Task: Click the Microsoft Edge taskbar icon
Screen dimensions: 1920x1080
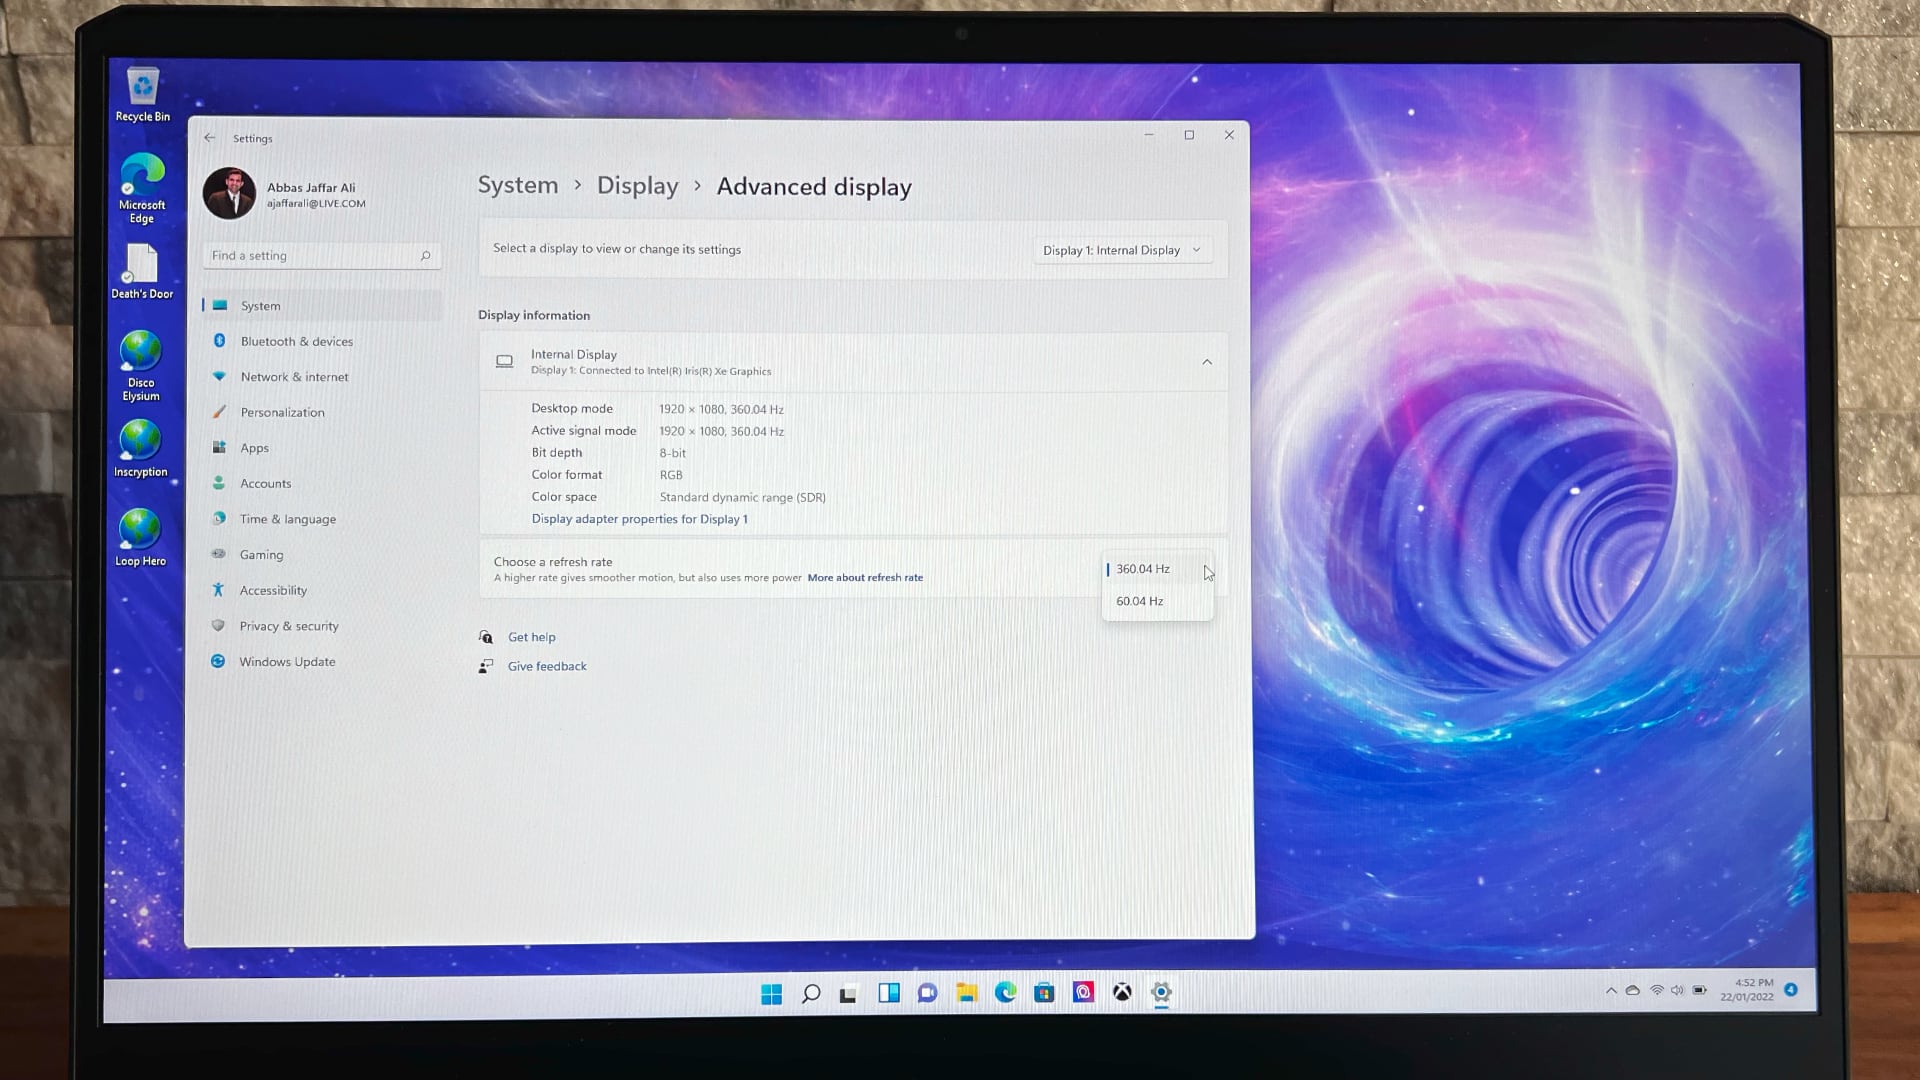Action: coord(1005,992)
